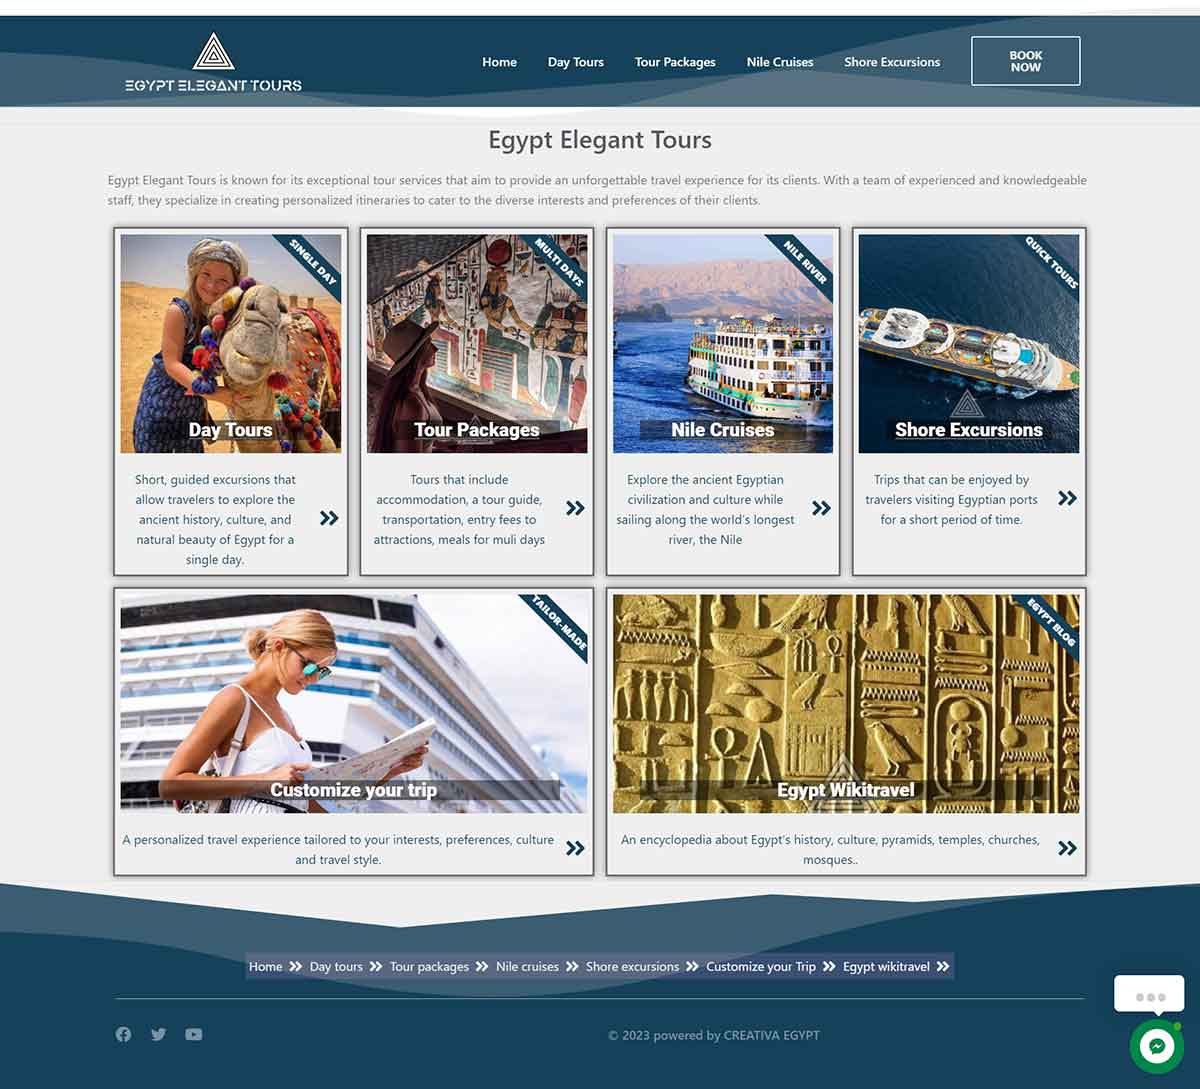Image resolution: width=1200 pixels, height=1089 pixels.
Task: Launch the Messenger chat bubble
Action: [1156, 1046]
